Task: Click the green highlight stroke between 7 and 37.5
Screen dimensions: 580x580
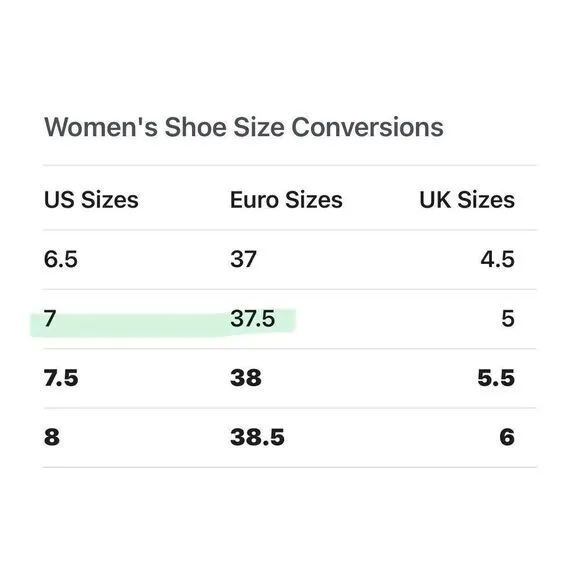Action: tap(142, 325)
